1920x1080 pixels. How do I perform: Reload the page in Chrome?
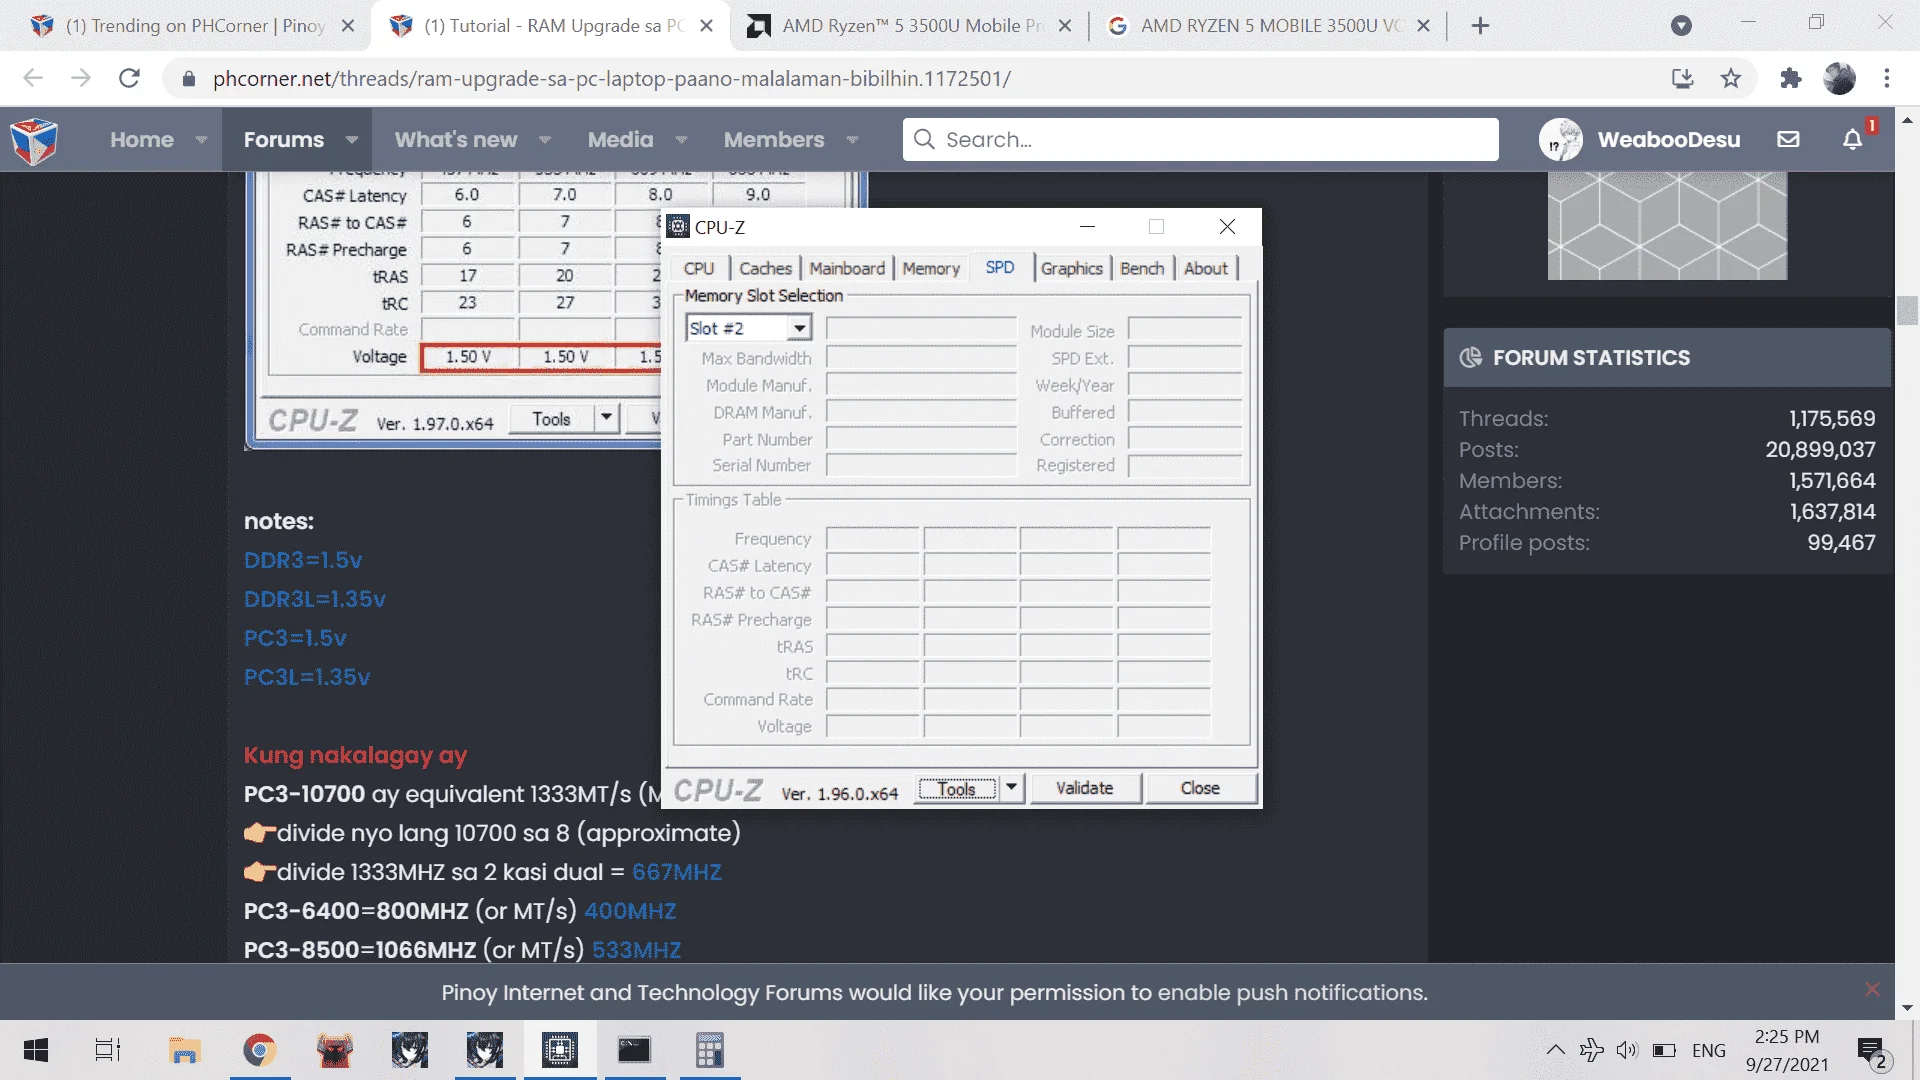129,78
